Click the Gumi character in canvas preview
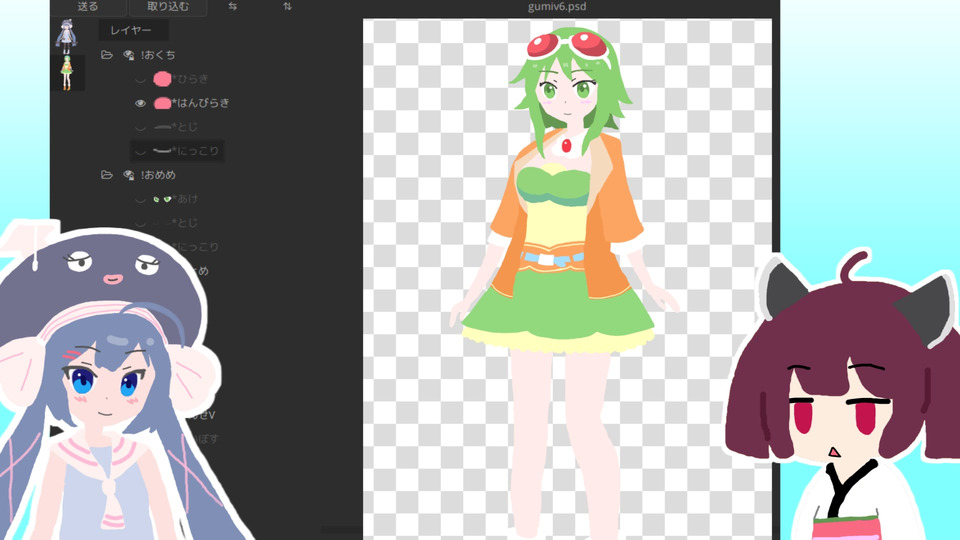Screen dimensions: 960x540 [x=563, y=282]
